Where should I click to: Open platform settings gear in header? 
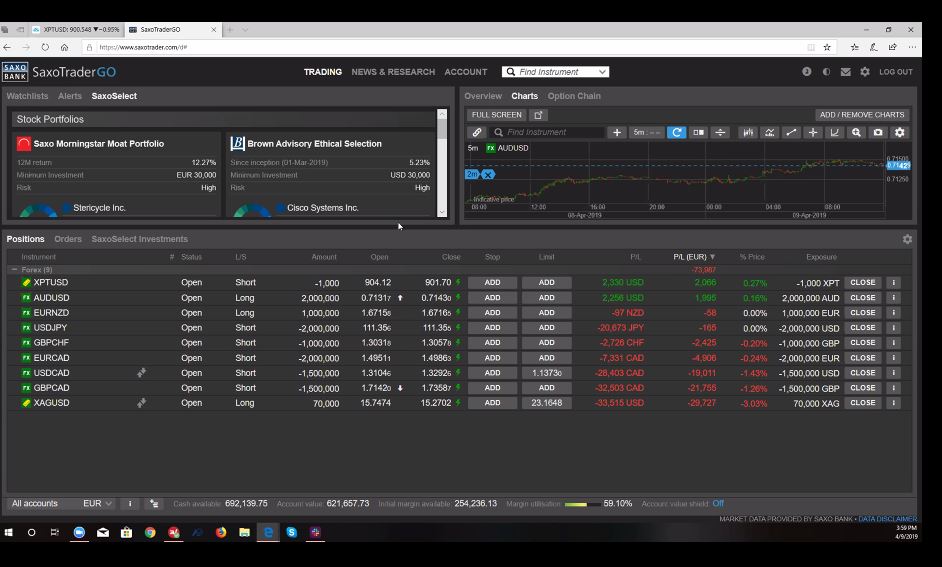tap(865, 71)
